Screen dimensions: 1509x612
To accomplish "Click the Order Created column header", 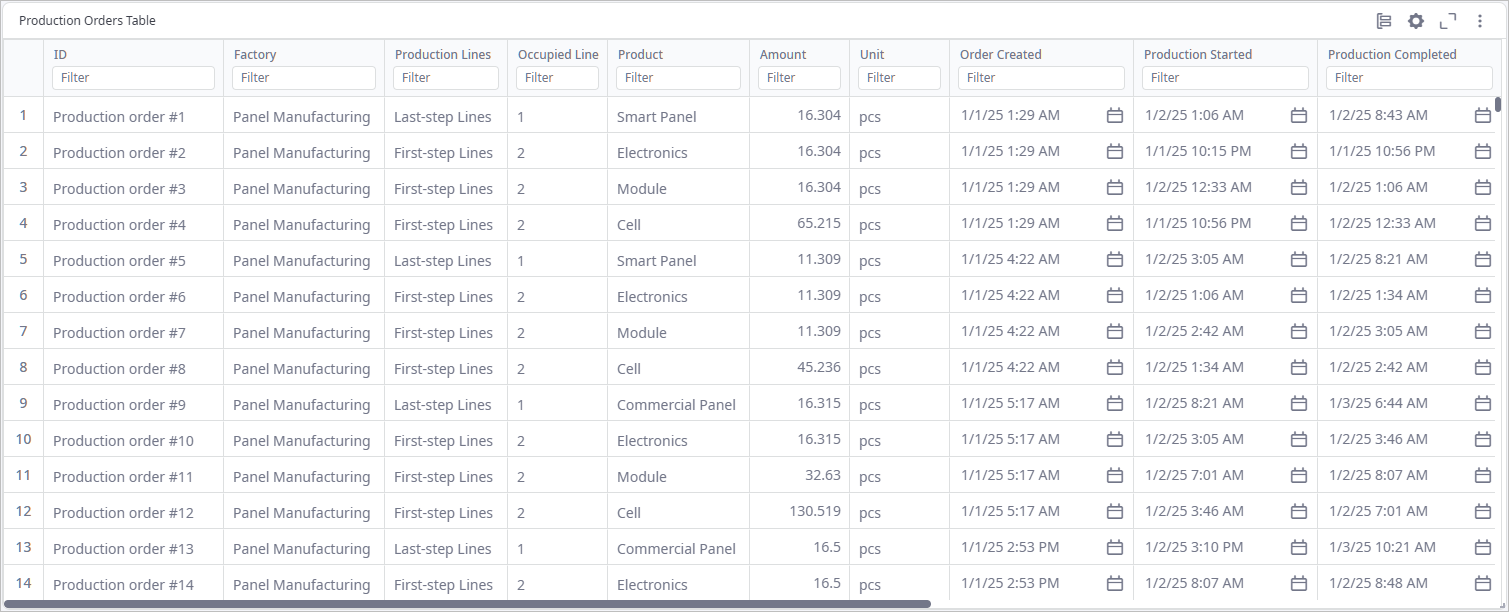I will pos(1000,55).
